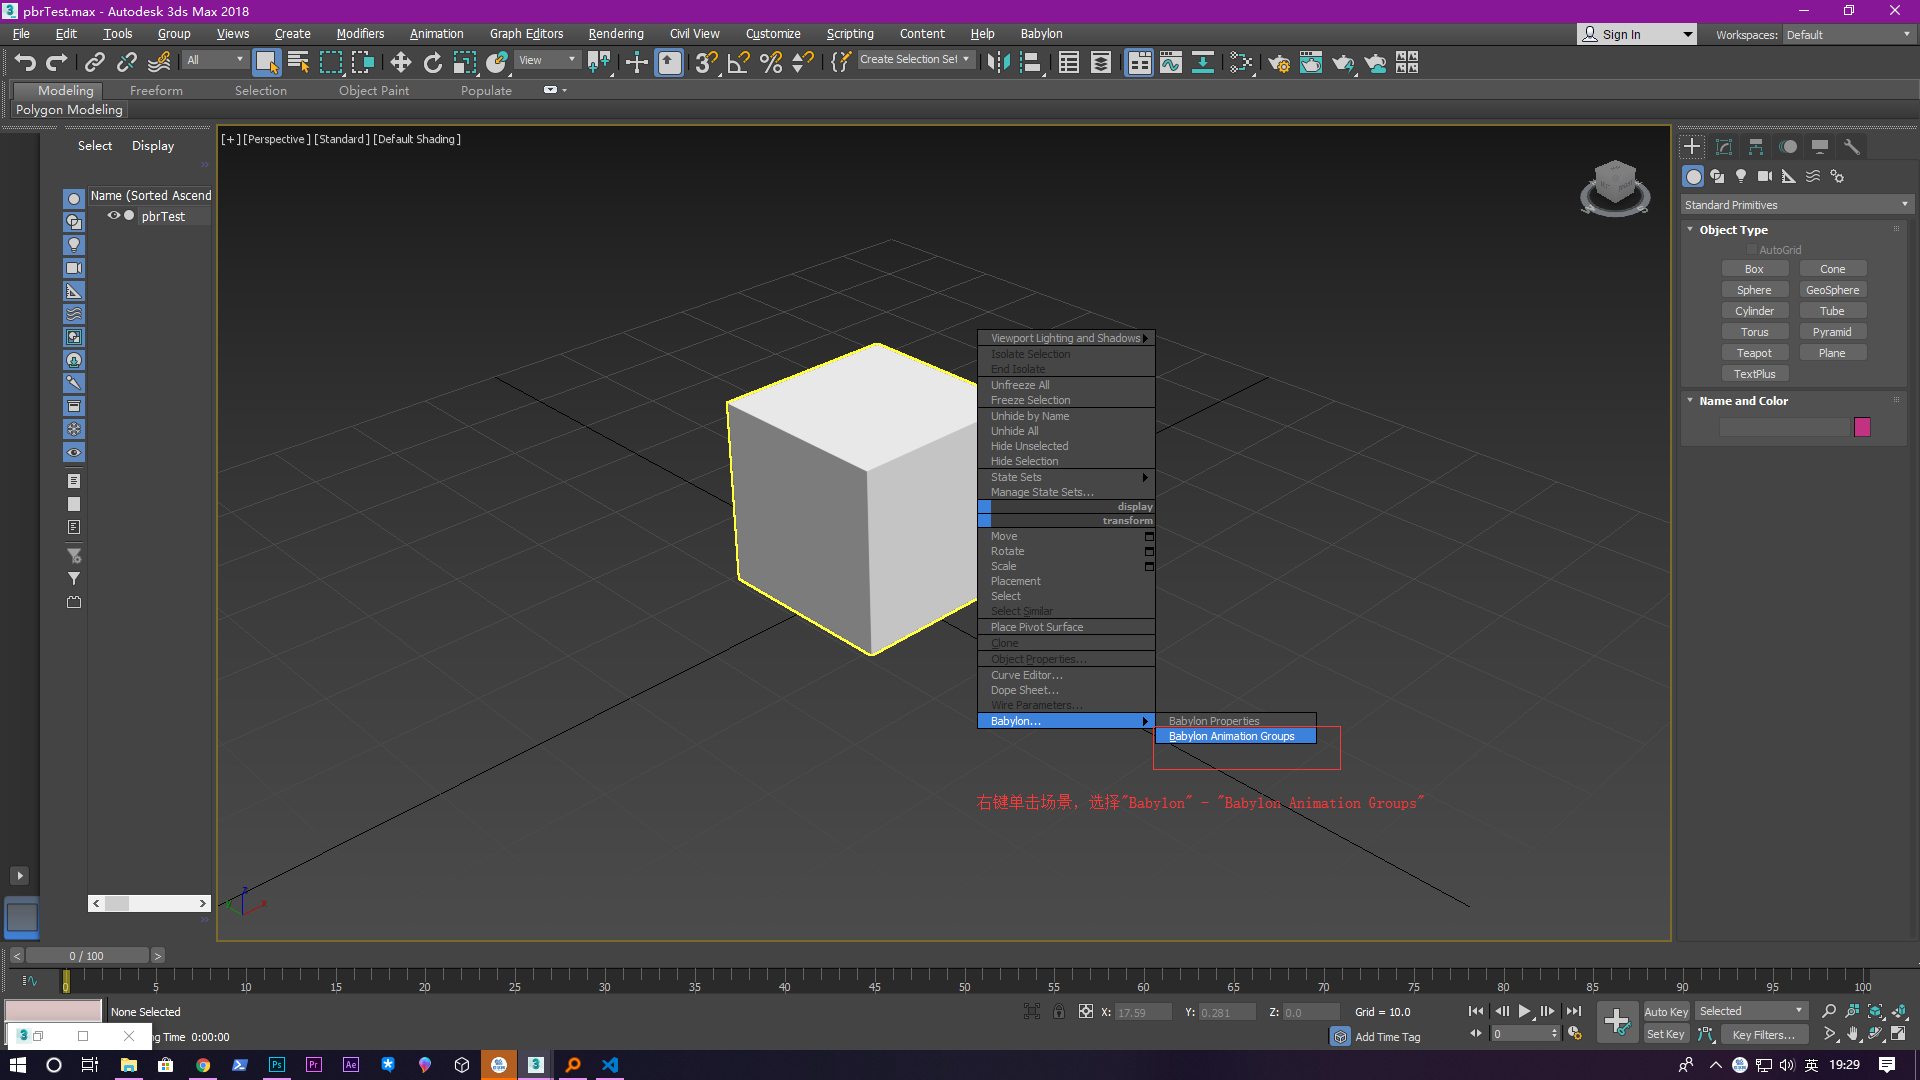
Task: Open the selection filter All dropdown
Action: pyautogui.click(x=214, y=60)
